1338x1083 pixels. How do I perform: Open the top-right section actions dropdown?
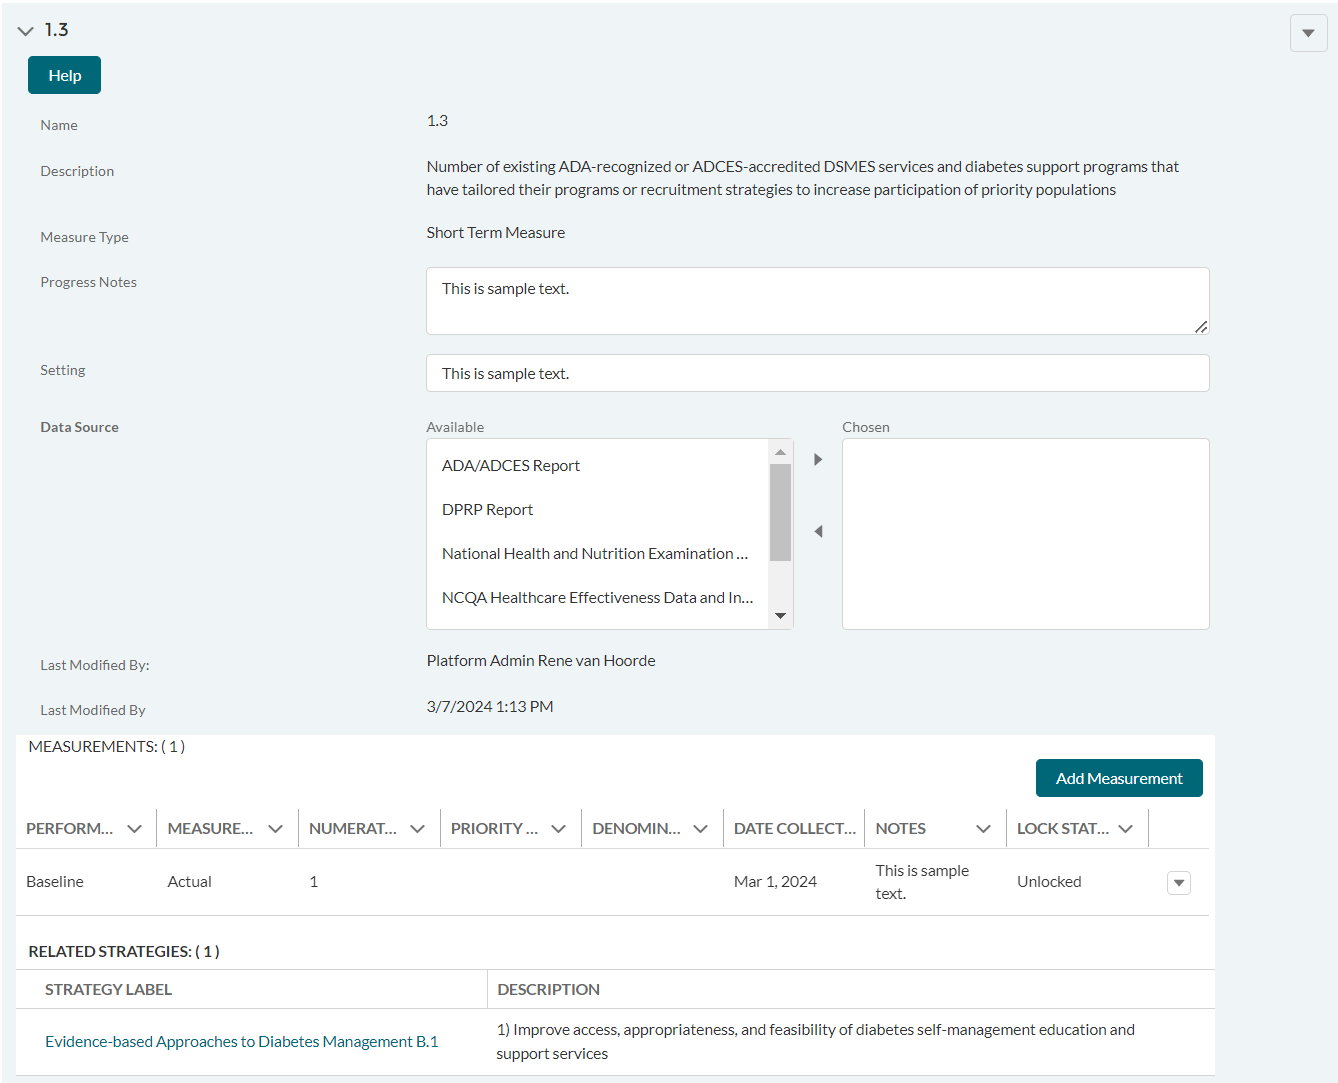point(1308,33)
